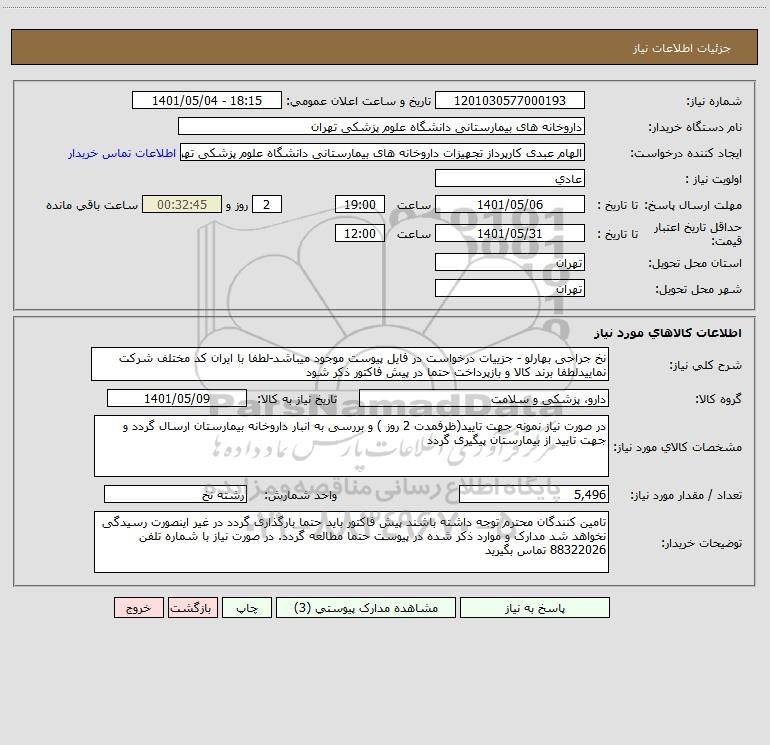Click the پاسخ به نیاز button
Image resolution: width=770 pixels, height=745 pixels.
(x=535, y=608)
